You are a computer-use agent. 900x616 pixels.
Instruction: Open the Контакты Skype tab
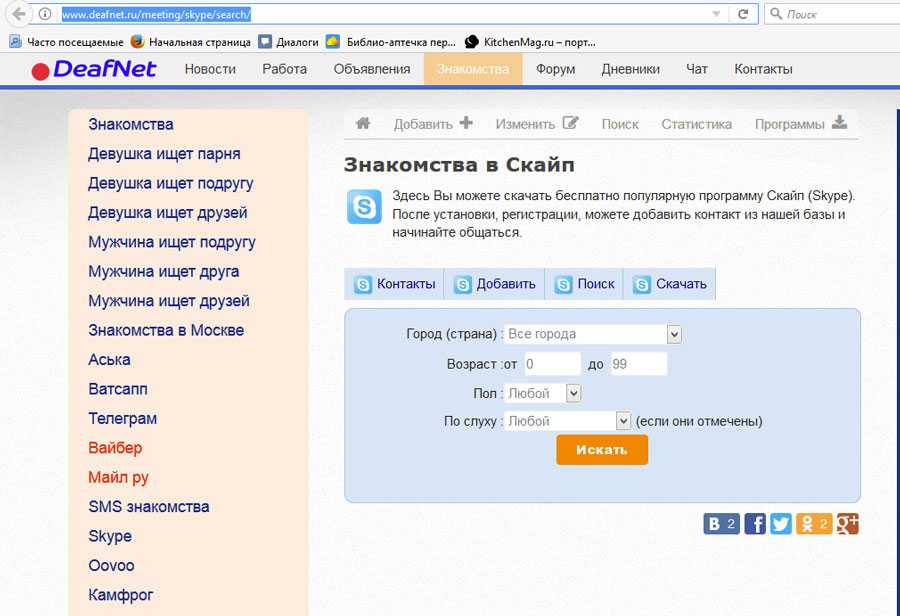coord(395,284)
